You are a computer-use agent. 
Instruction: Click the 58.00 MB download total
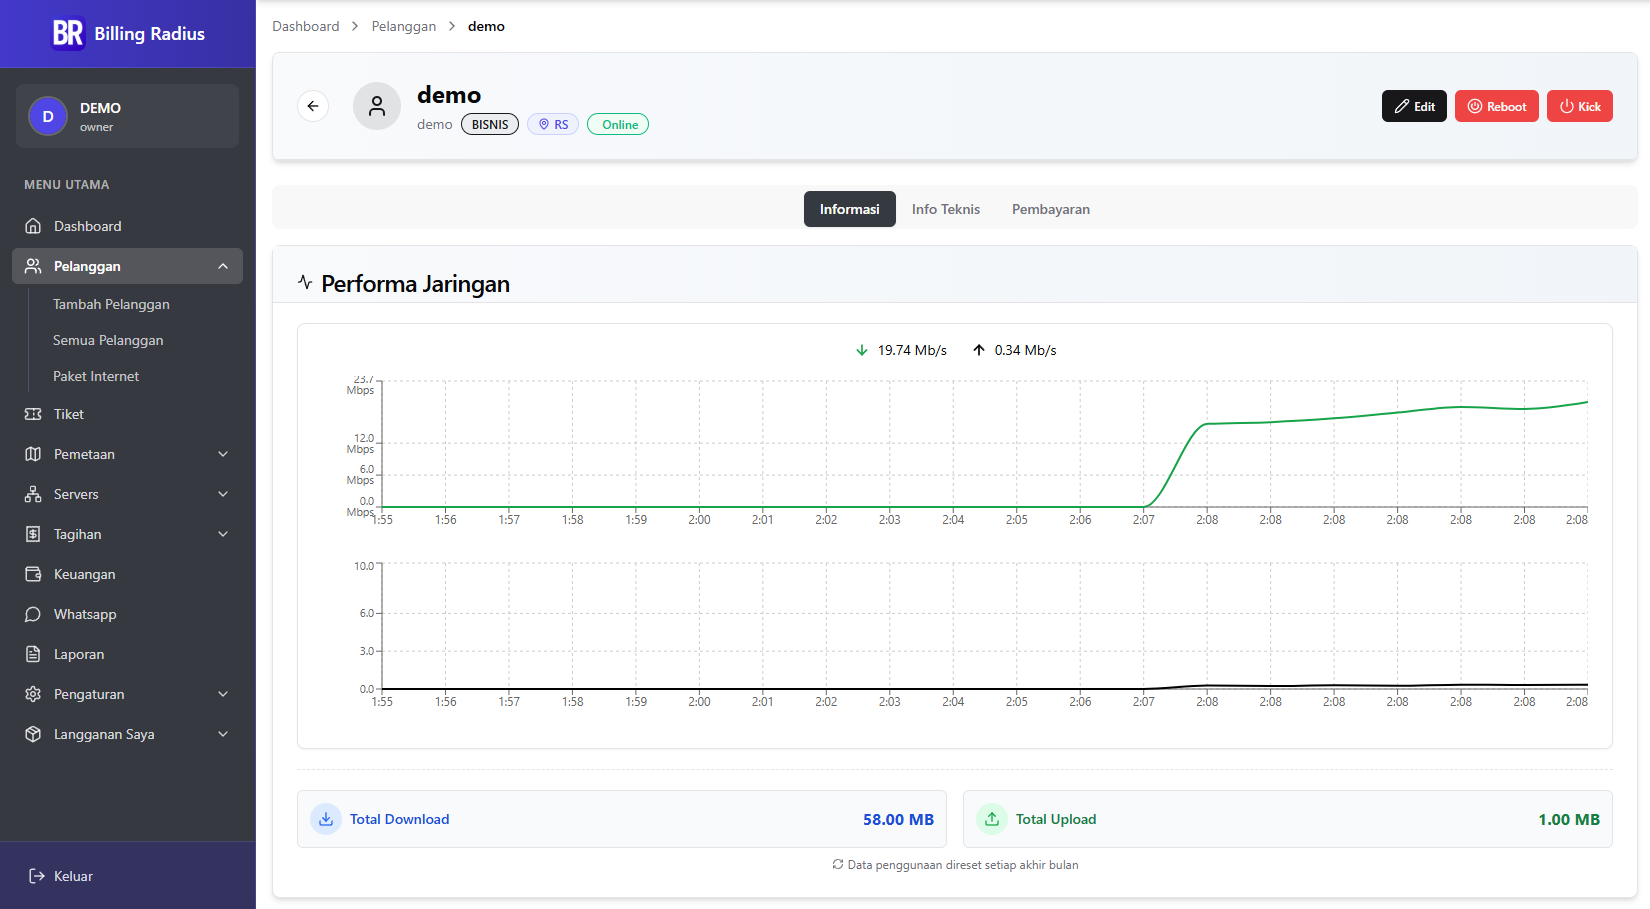click(x=898, y=819)
